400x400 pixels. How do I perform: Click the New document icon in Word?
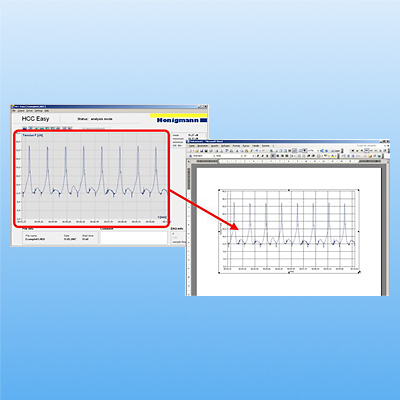pyautogui.click(x=190, y=151)
